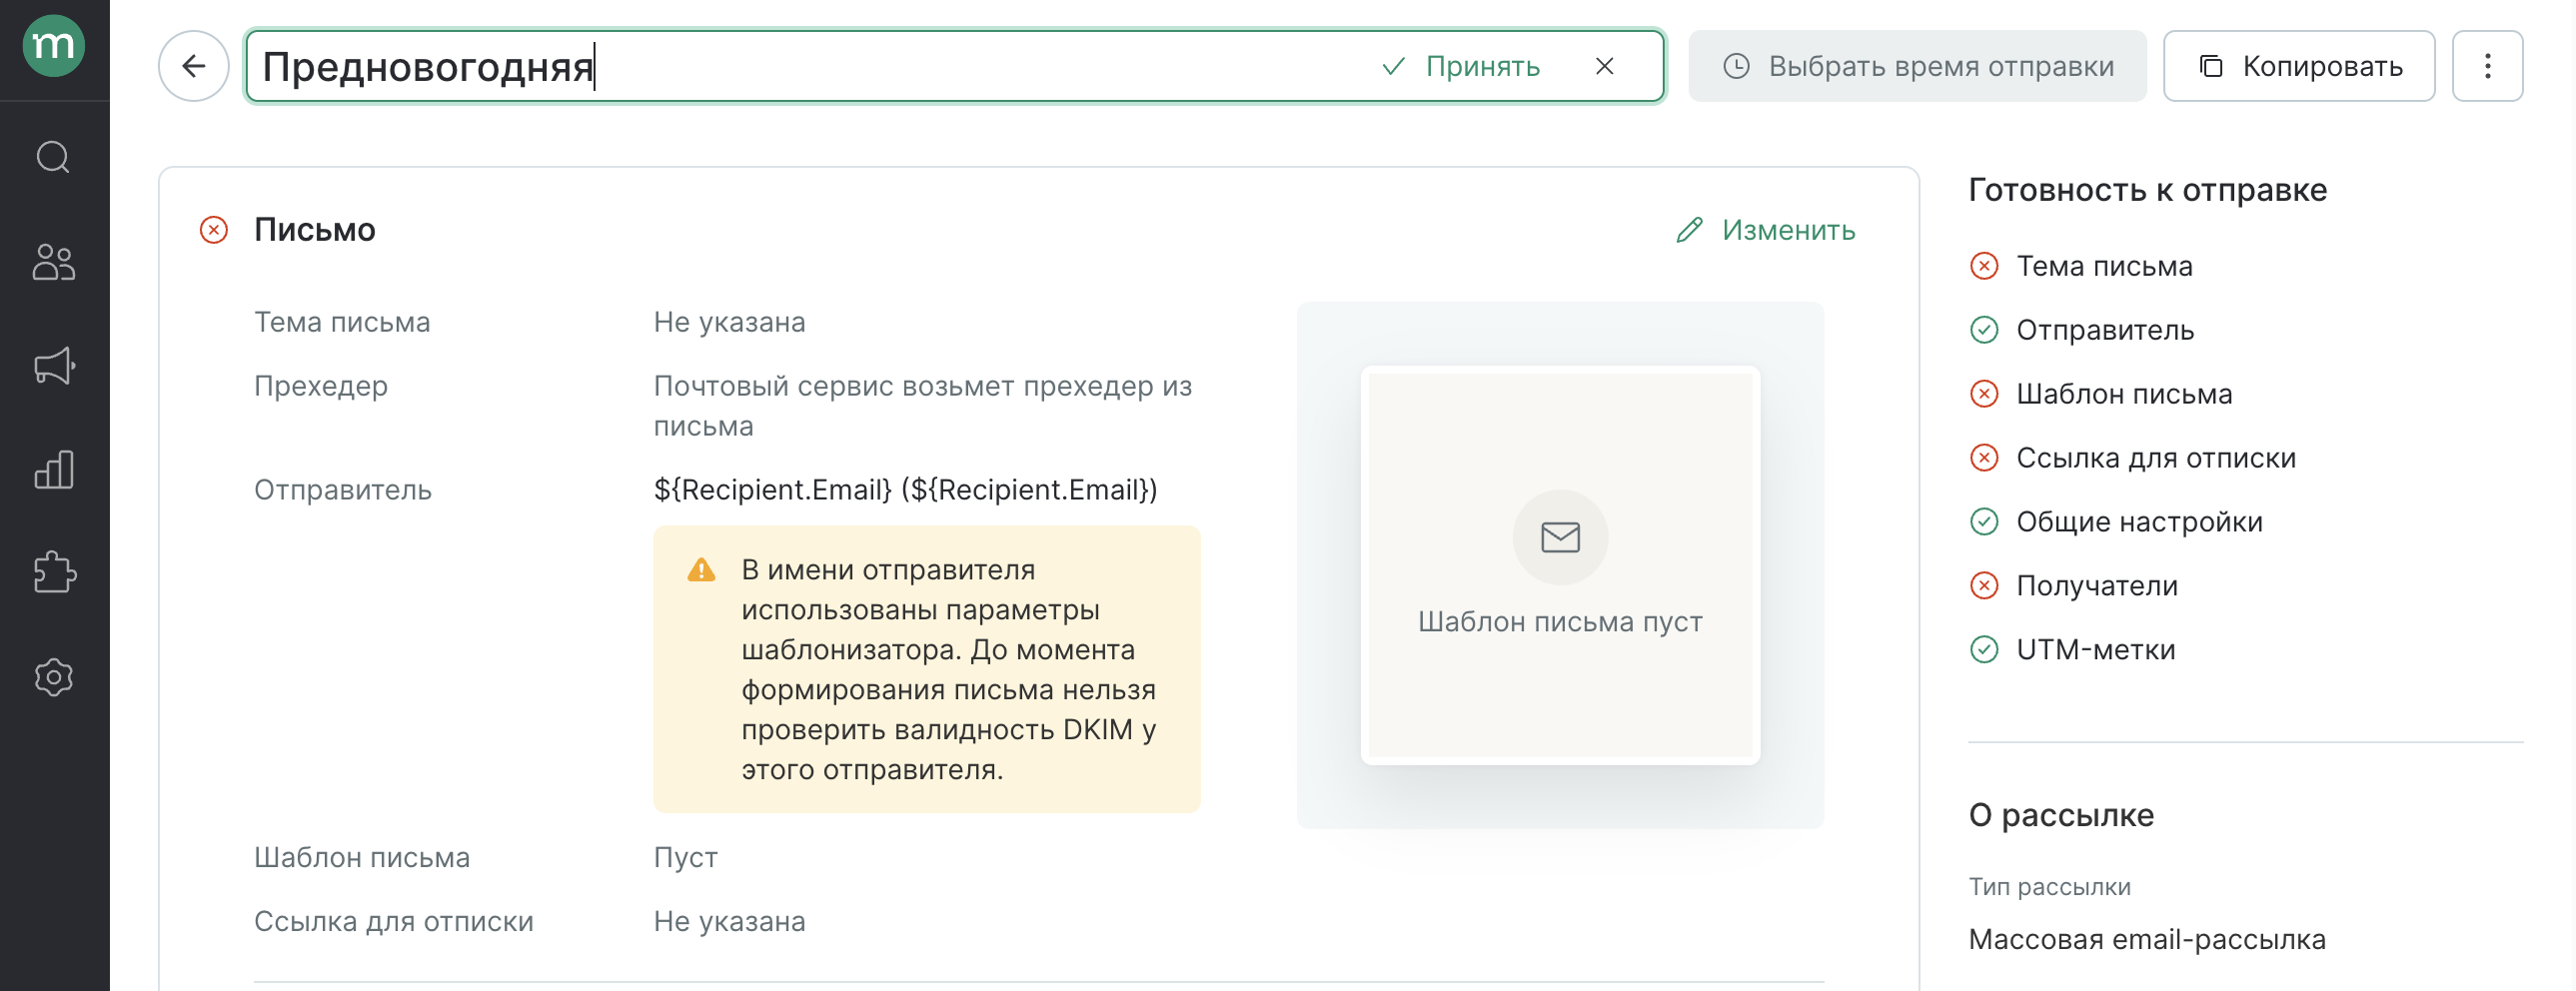Click Общие настройки in readiness checklist

click(2139, 522)
